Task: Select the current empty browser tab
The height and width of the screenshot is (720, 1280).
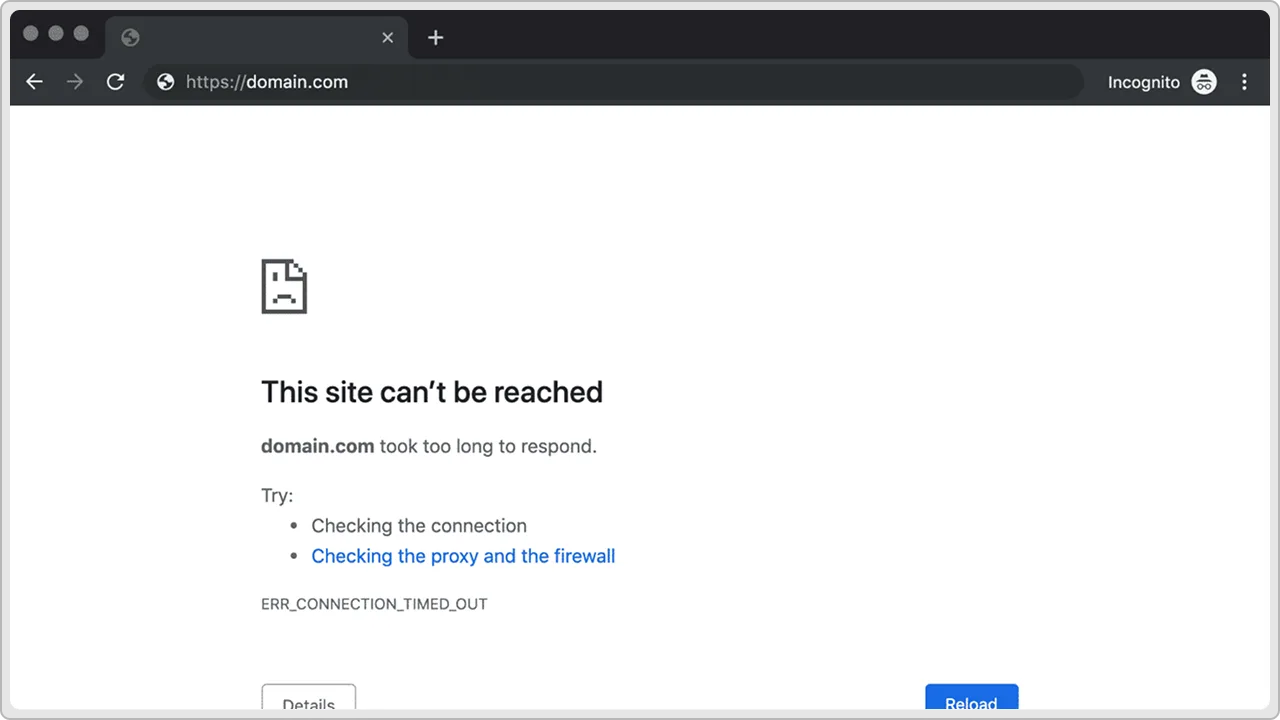Action: click(256, 38)
